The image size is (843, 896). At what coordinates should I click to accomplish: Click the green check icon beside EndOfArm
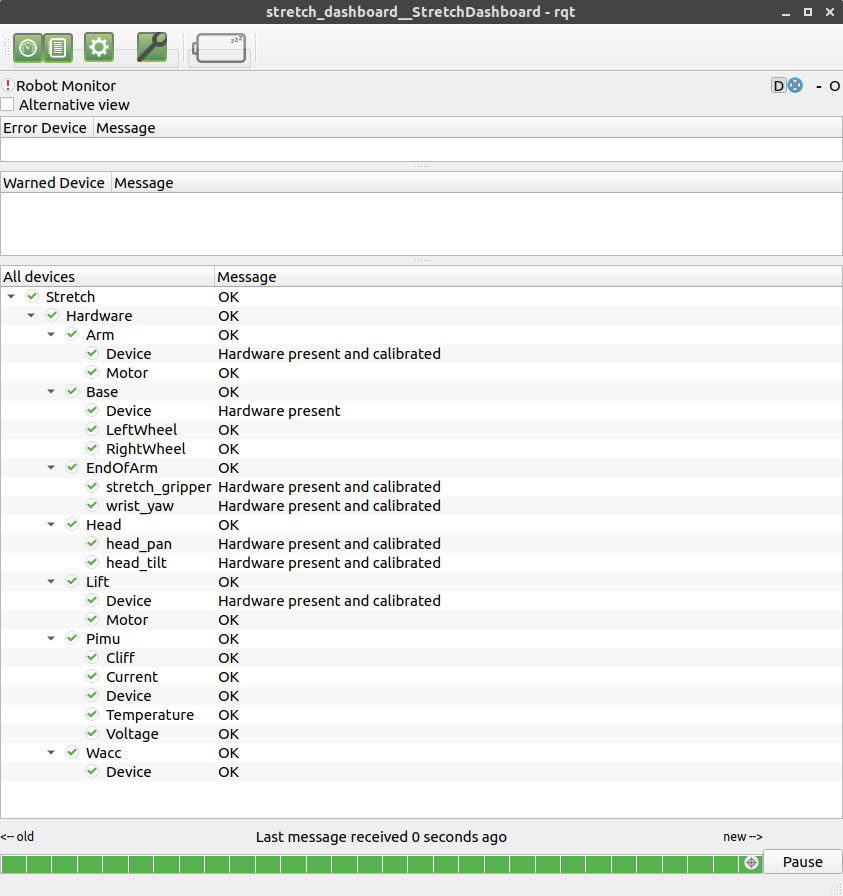pyautogui.click(x=72, y=467)
